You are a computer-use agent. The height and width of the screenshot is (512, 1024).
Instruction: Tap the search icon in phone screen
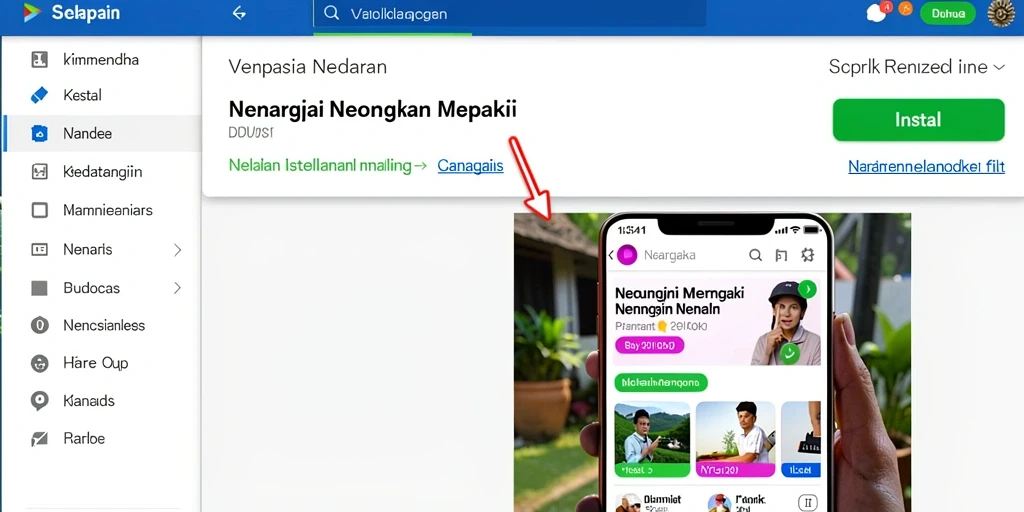point(756,255)
